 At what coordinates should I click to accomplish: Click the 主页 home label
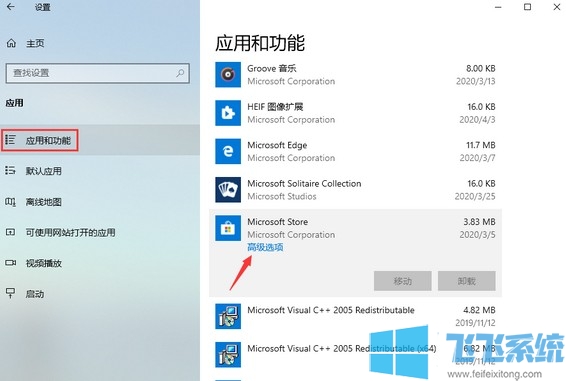(35, 43)
